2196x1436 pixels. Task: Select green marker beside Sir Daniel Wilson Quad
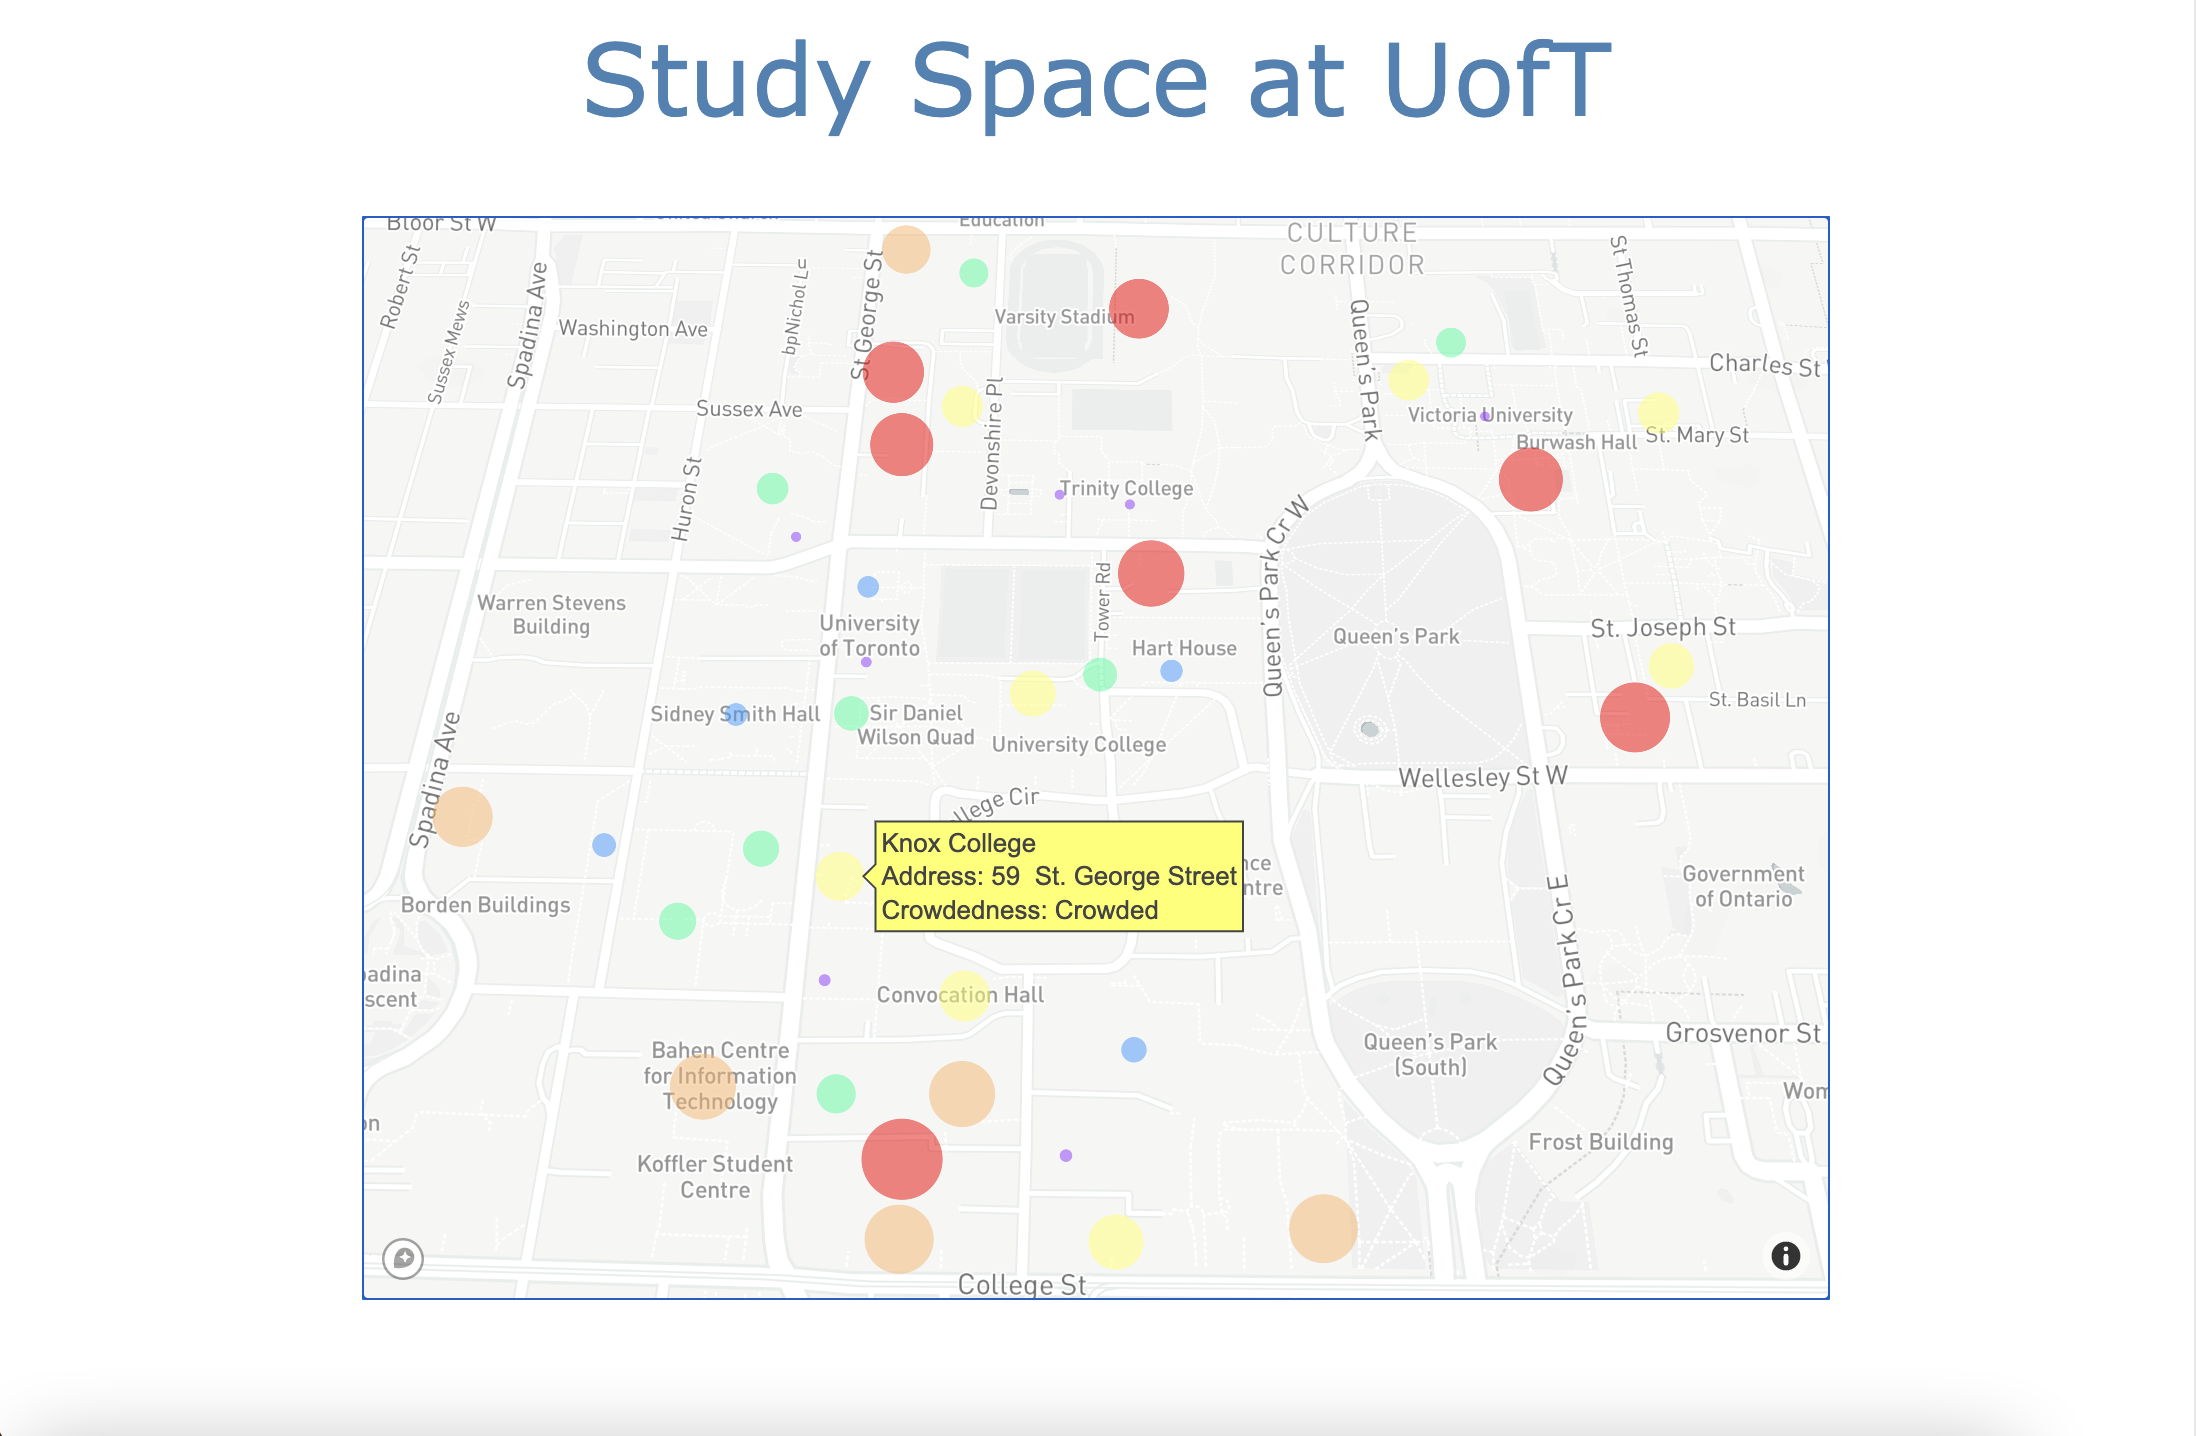(x=850, y=713)
